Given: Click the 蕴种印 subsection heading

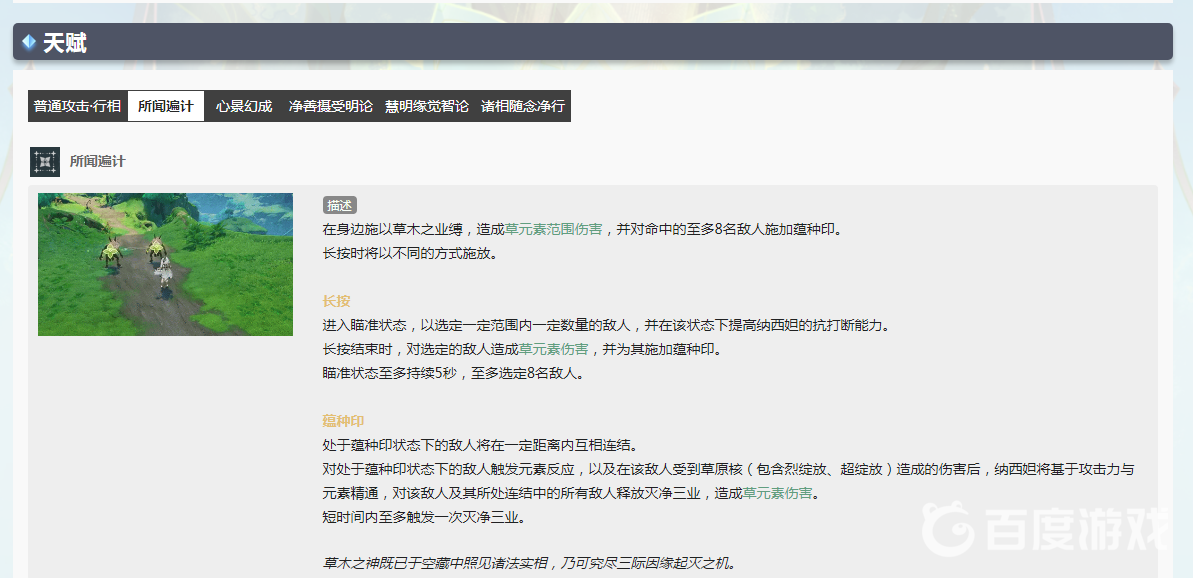Looking at the screenshot, I should pyautogui.click(x=343, y=421).
